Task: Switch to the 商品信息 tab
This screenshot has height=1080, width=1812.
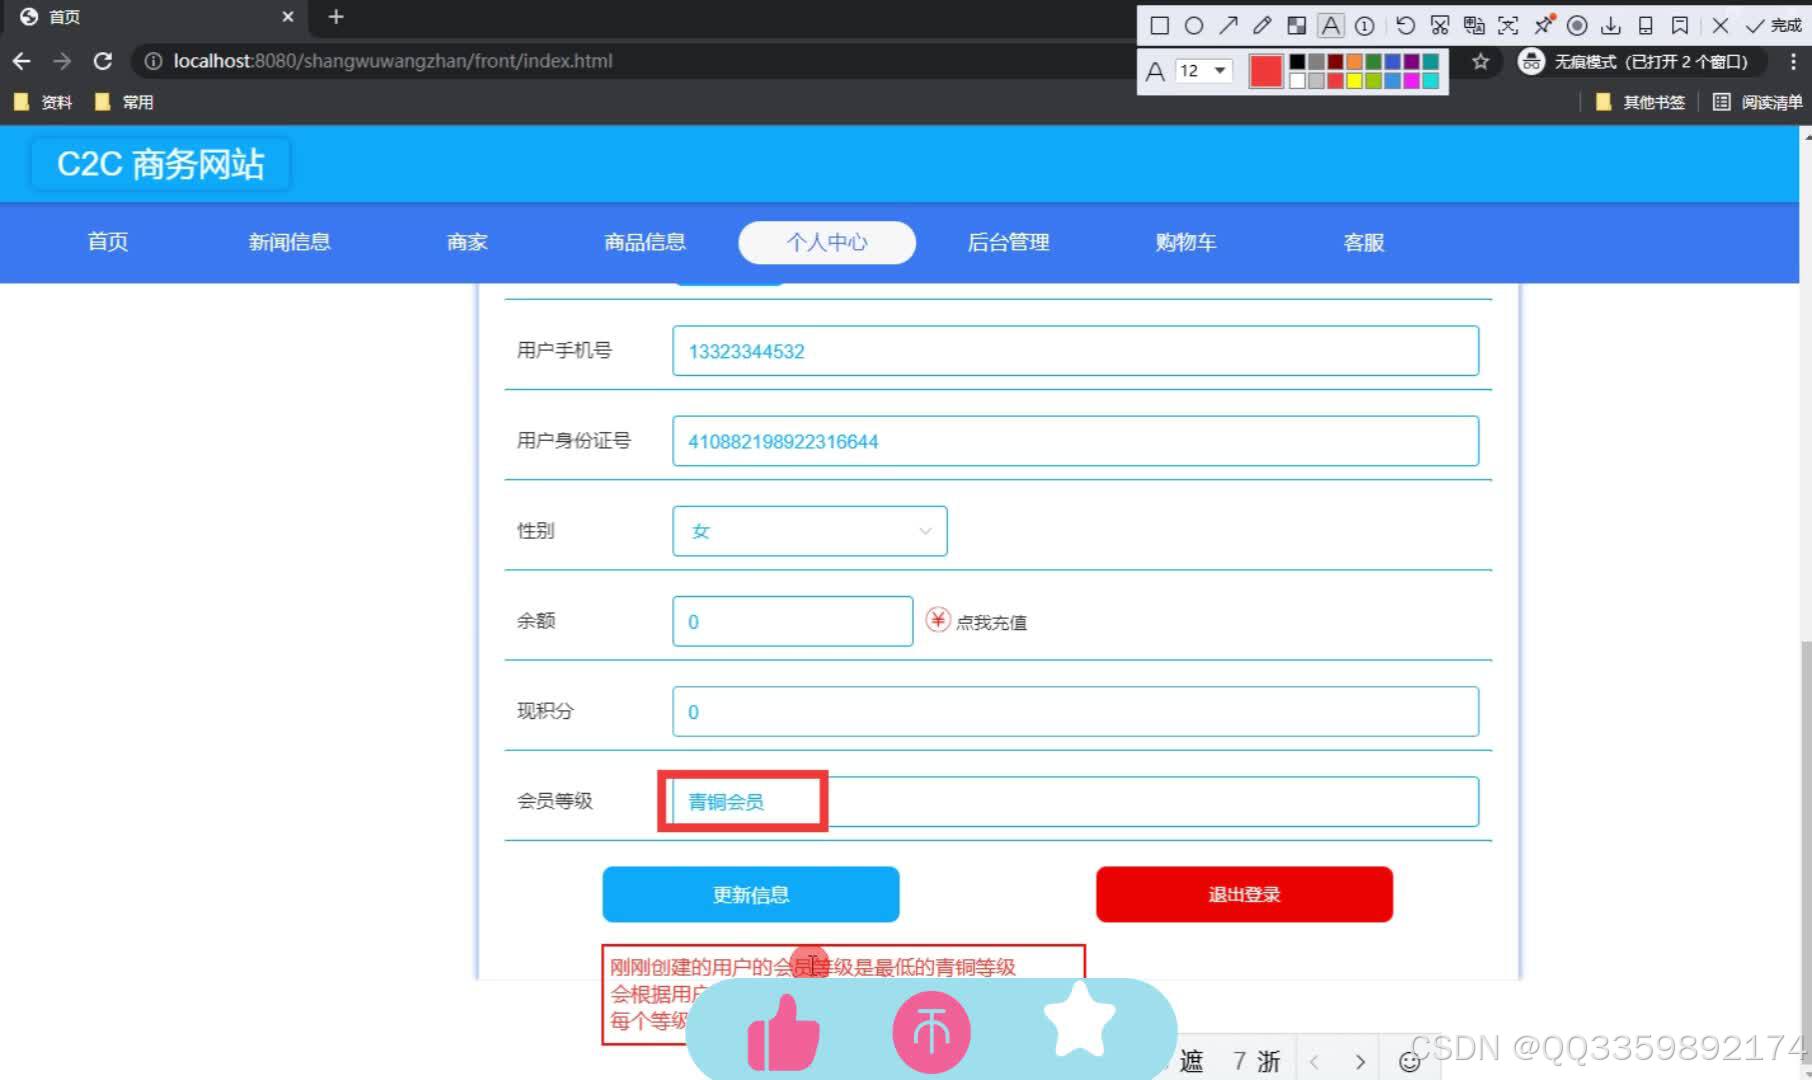Action: click(645, 242)
